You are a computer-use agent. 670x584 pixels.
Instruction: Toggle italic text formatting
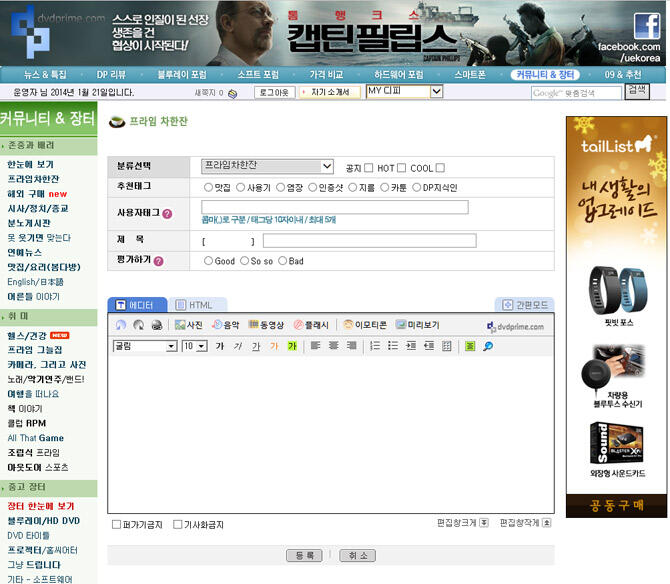(238, 346)
